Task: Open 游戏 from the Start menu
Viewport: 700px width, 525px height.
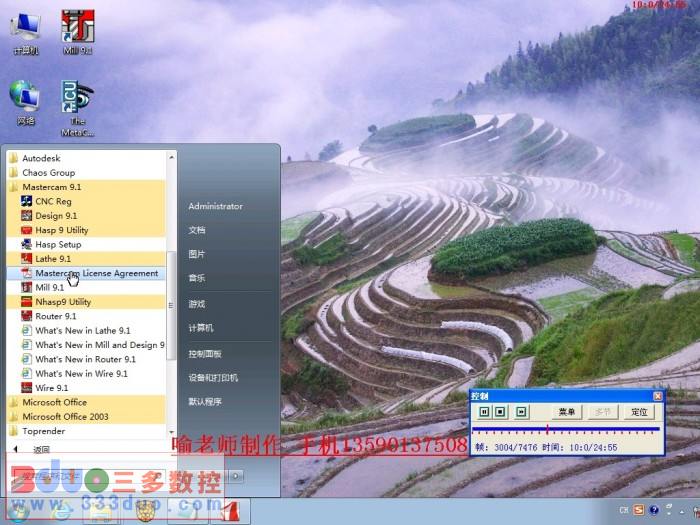Action: click(x=196, y=304)
